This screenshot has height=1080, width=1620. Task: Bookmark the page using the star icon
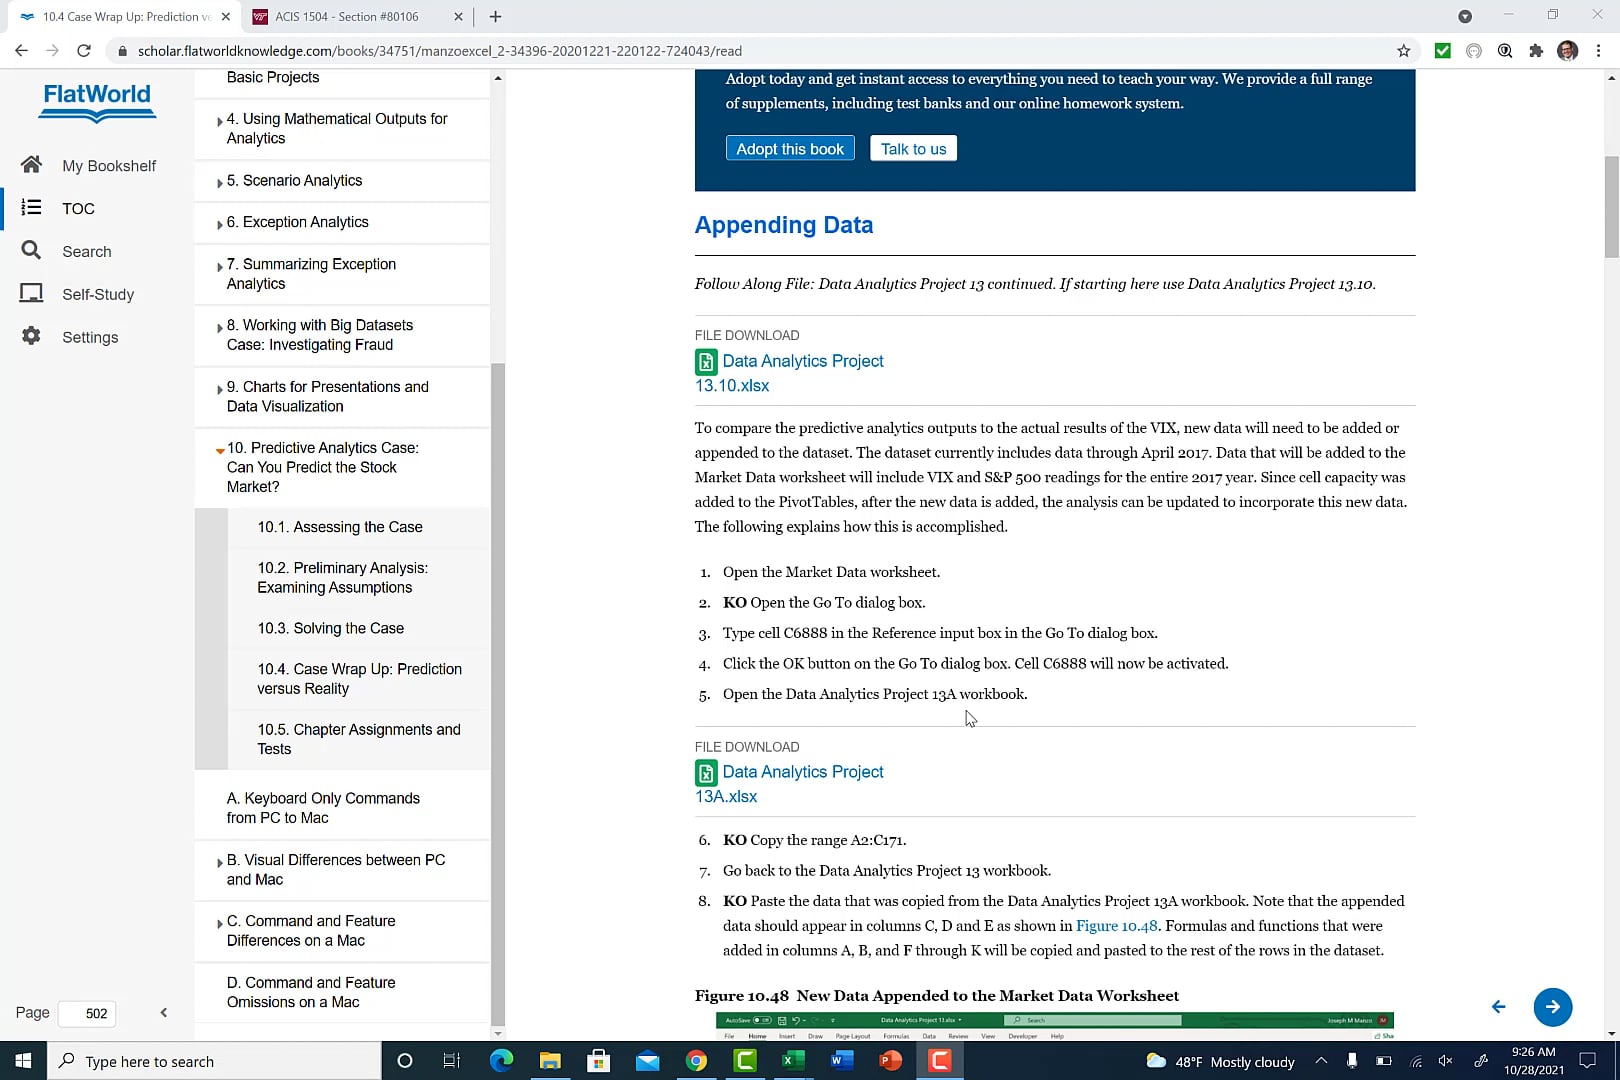[1403, 50]
